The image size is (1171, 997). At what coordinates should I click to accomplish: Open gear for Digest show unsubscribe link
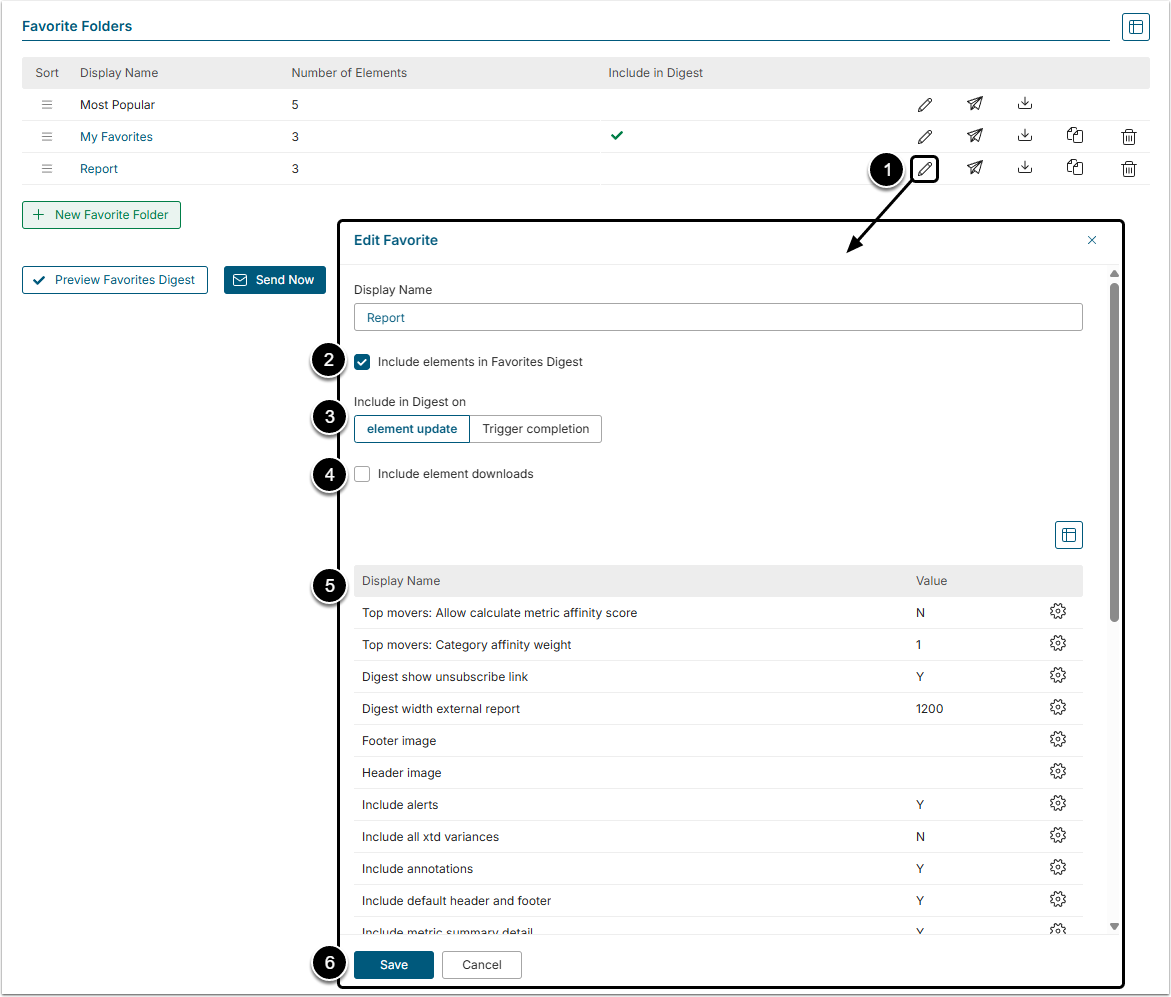point(1057,676)
